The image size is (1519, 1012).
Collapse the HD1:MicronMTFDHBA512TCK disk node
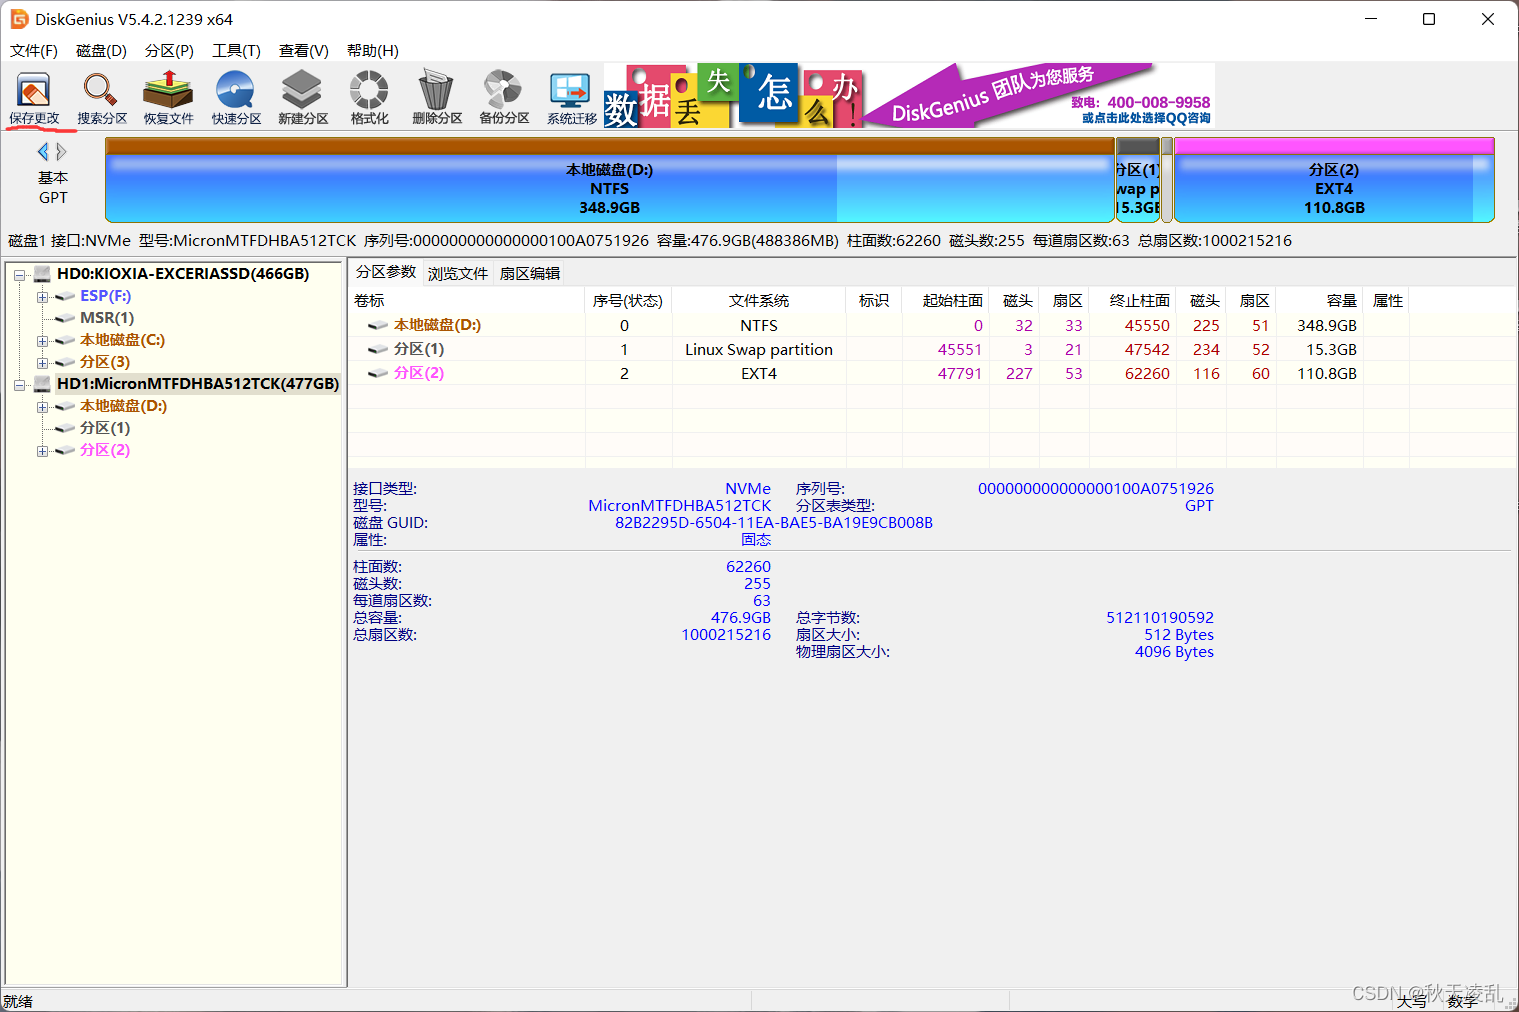tap(19, 385)
